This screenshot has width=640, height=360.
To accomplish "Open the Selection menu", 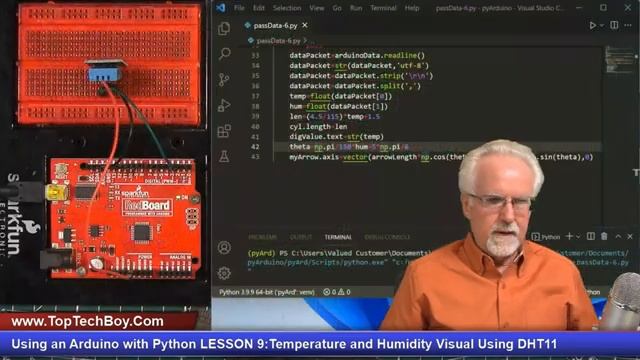I will (x=287, y=8).
